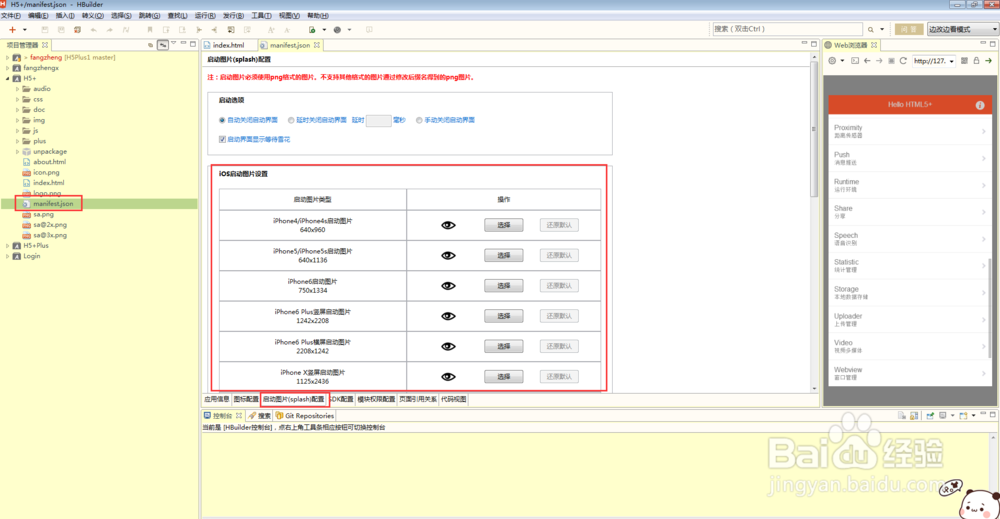The width and height of the screenshot is (1000, 519).
Task: Open the 边改边看模式 view mode combo box
Action: (963, 29)
